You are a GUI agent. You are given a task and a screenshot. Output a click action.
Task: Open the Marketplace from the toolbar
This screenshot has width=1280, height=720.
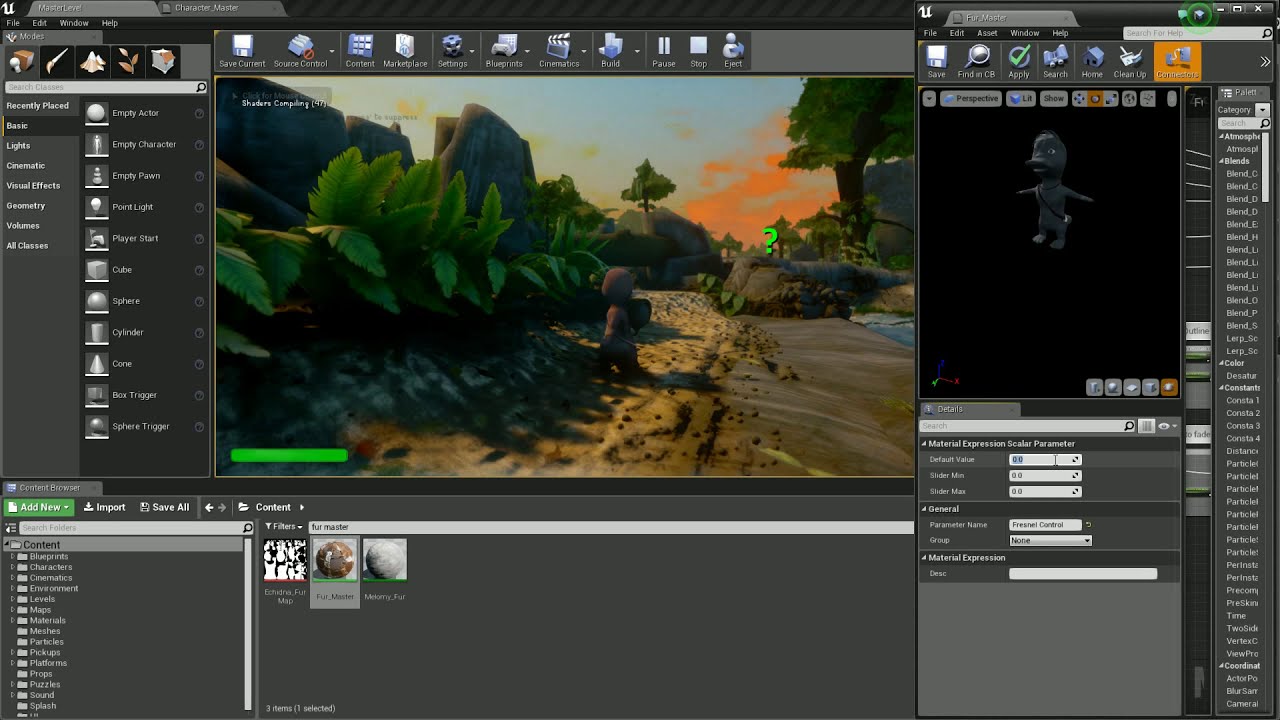tap(405, 51)
